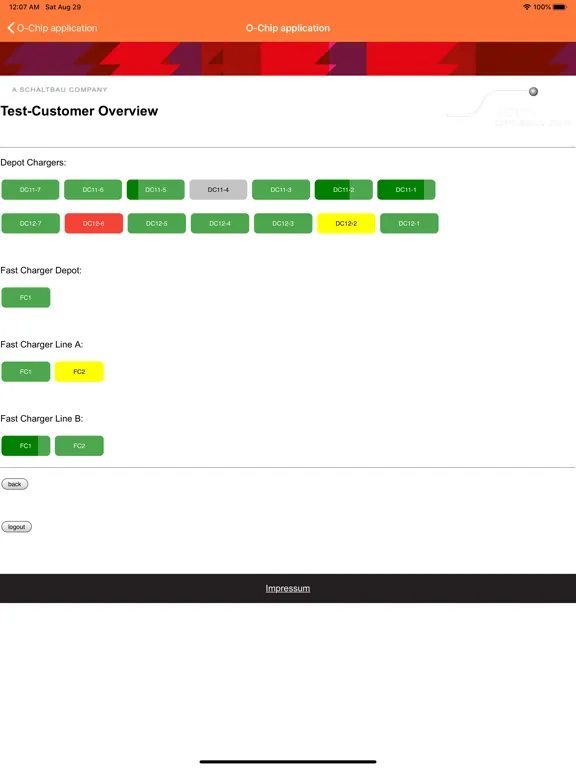Select charging progress tile DC11-2
Viewport: 576px width, 768px height.
coord(344,190)
